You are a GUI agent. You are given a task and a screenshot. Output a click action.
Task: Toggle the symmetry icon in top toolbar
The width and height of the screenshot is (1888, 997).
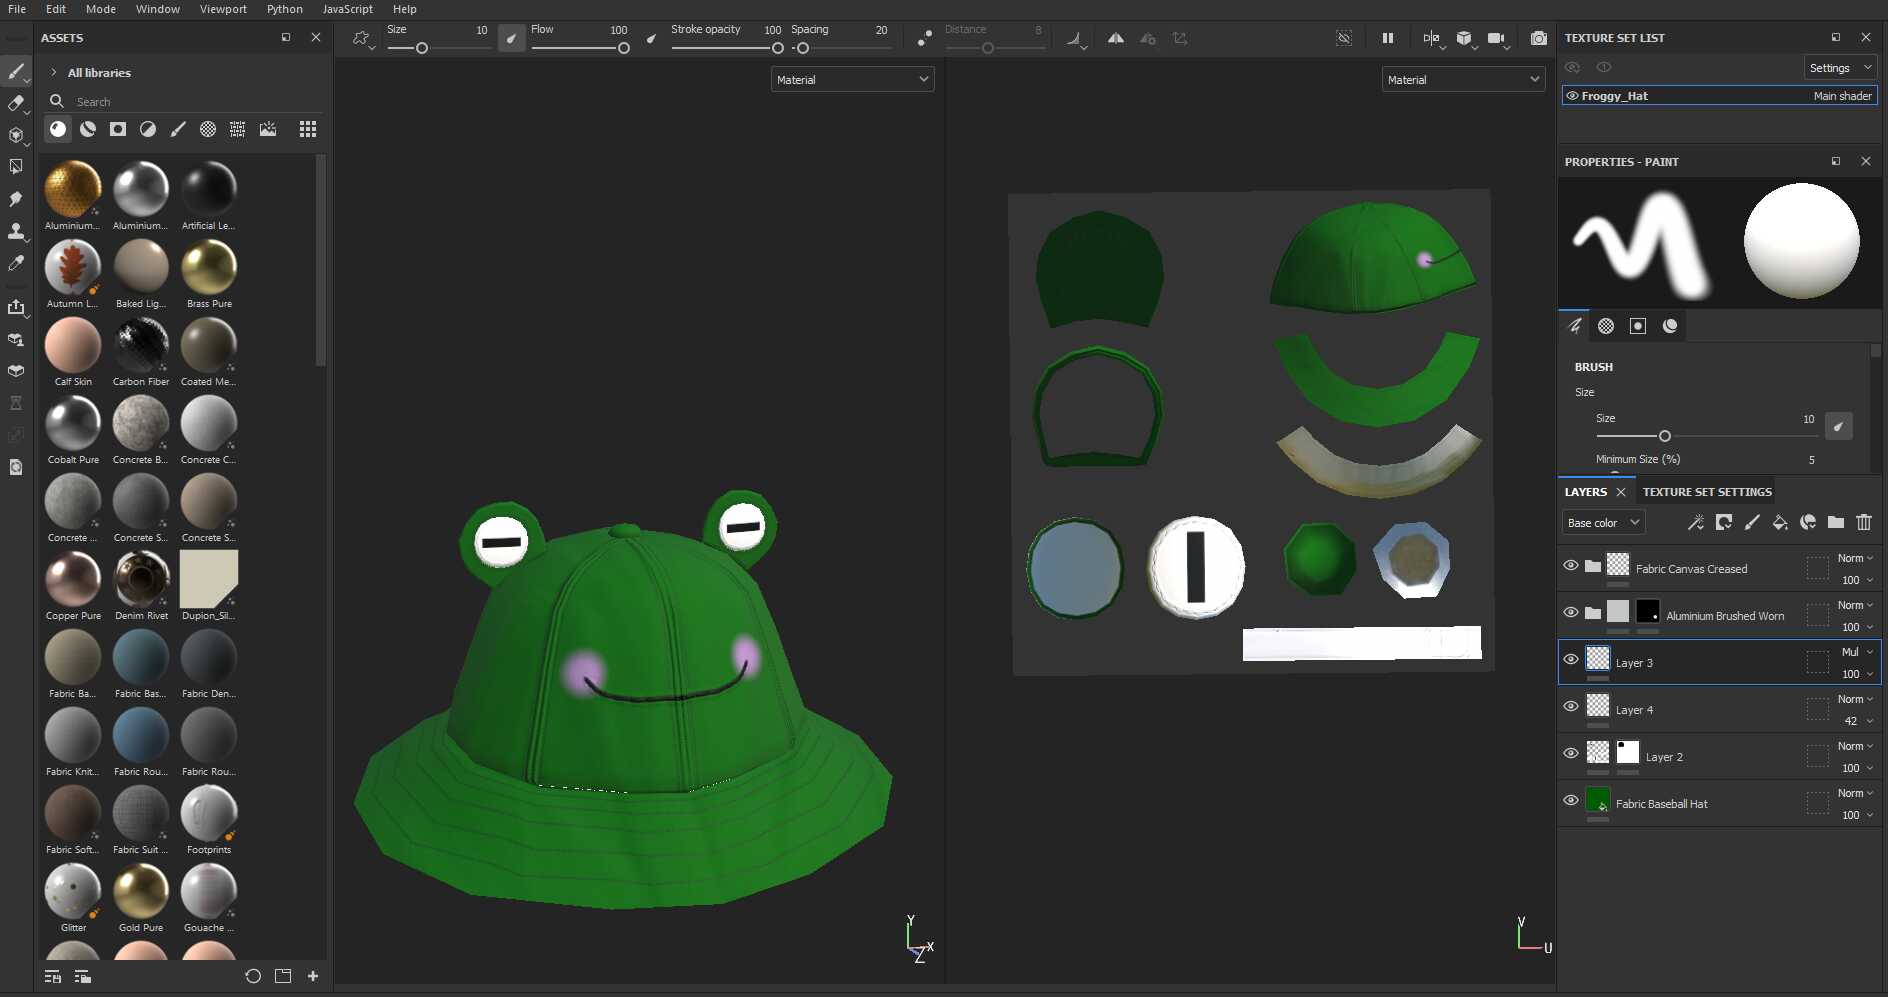pos(1115,38)
